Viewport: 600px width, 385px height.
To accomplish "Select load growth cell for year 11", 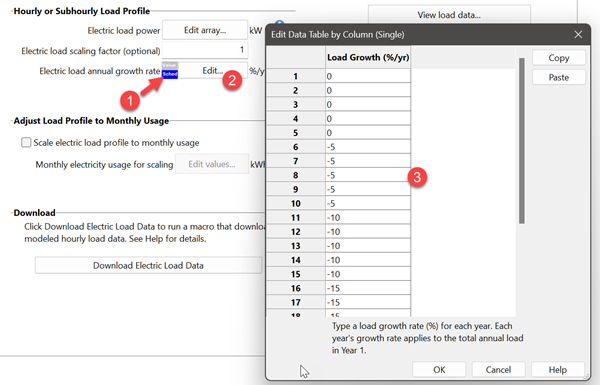I will pos(368,217).
